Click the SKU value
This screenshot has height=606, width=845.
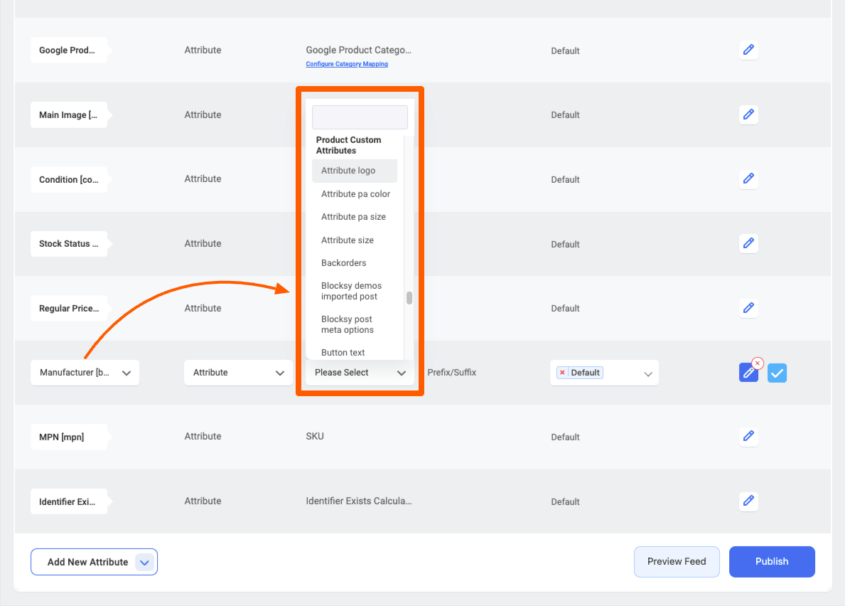point(315,436)
